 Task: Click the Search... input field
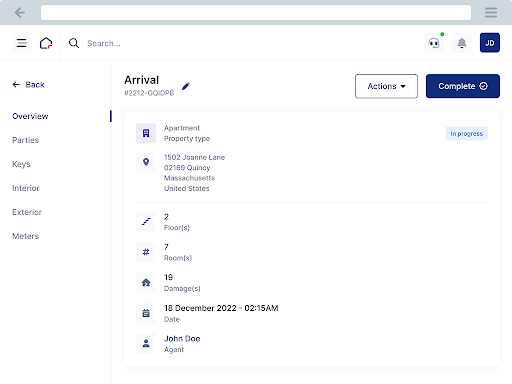pos(104,43)
